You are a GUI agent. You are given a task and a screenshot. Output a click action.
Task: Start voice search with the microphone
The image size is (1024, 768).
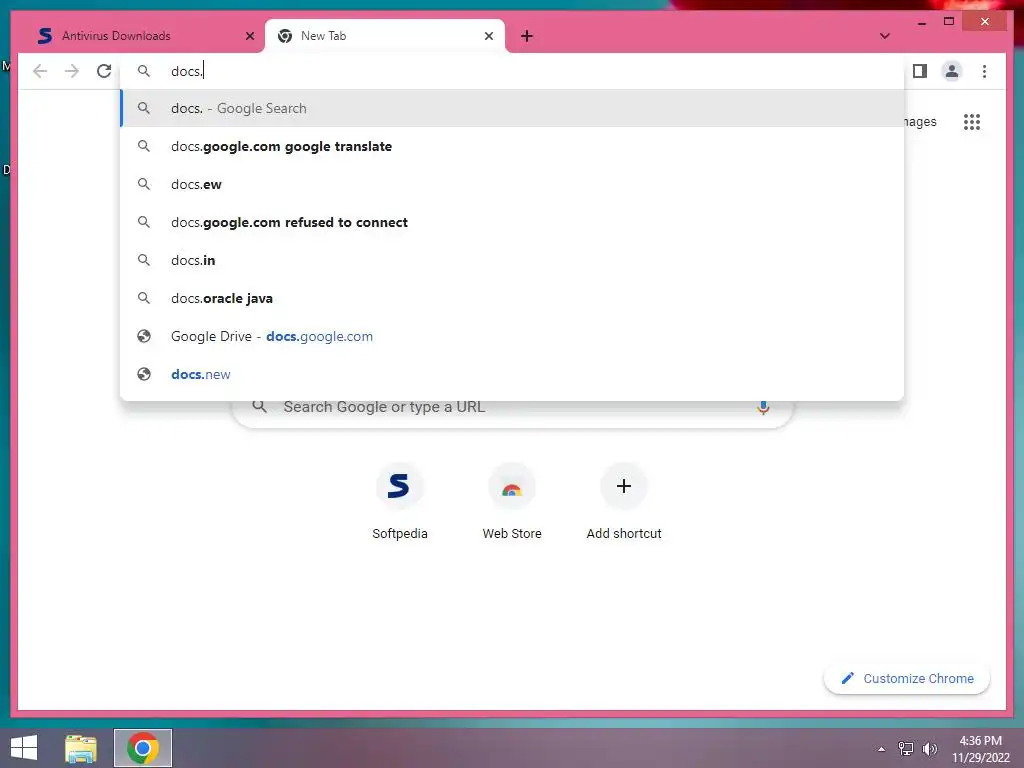[x=763, y=408]
